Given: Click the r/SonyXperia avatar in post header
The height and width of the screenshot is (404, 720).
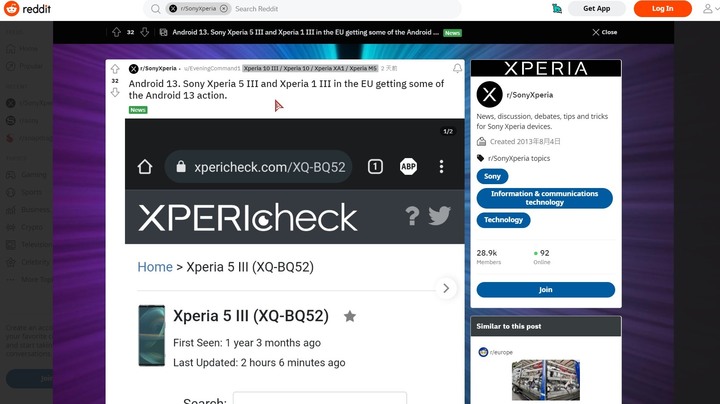Looking at the screenshot, I should pyautogui.click(x=133, y=68).
